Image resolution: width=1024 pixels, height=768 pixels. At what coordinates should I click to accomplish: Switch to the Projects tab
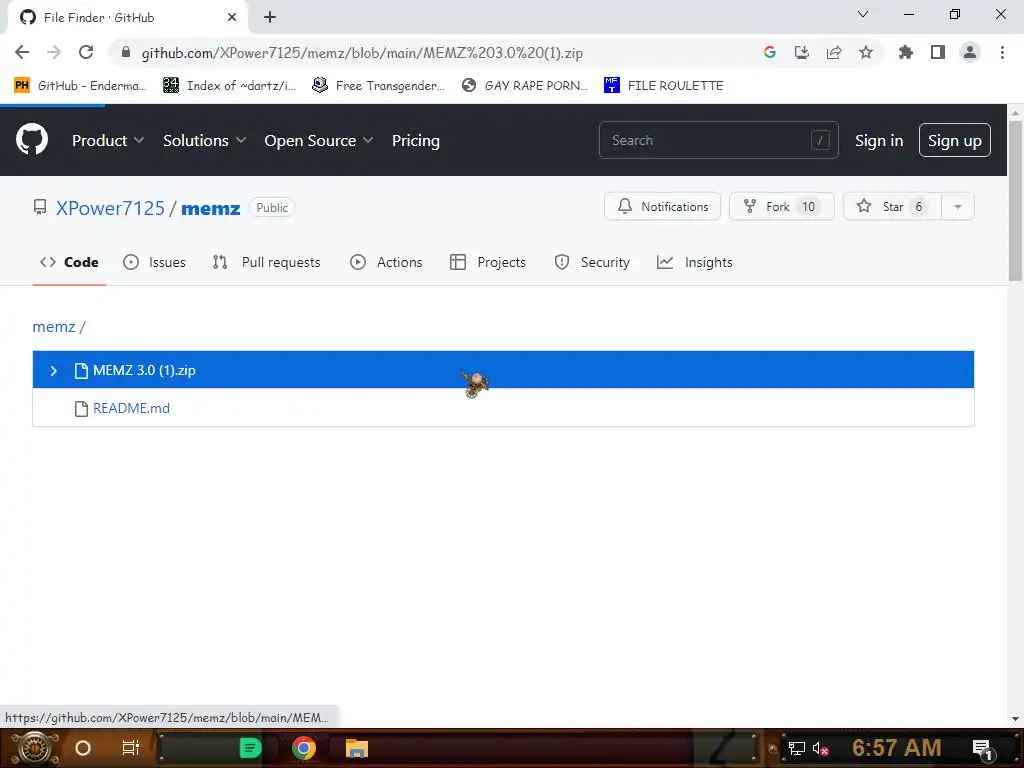(x=488, y=262)
